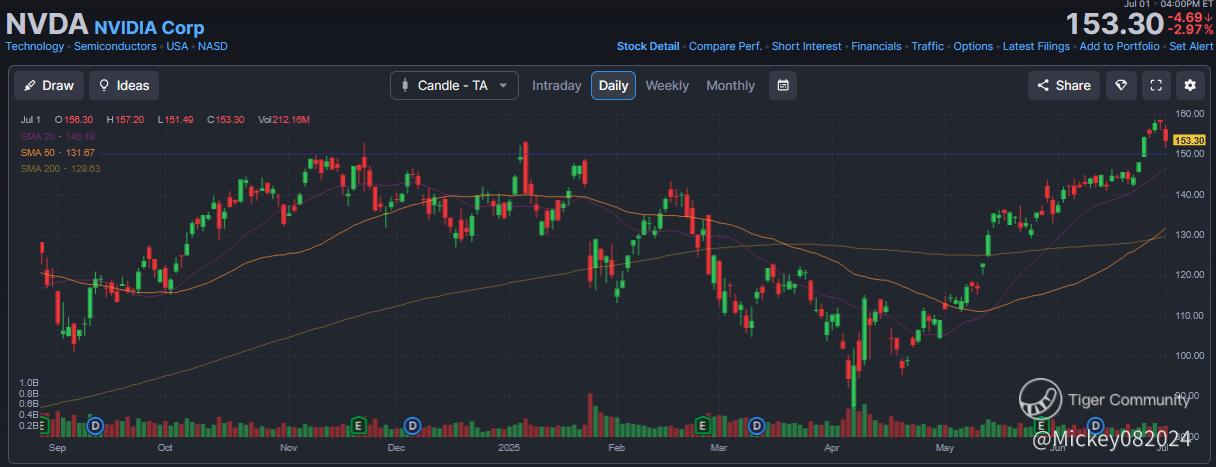This screenshot has width=1216, height=467.
Task: Click Add to Portfolio
Action: 1119,46
